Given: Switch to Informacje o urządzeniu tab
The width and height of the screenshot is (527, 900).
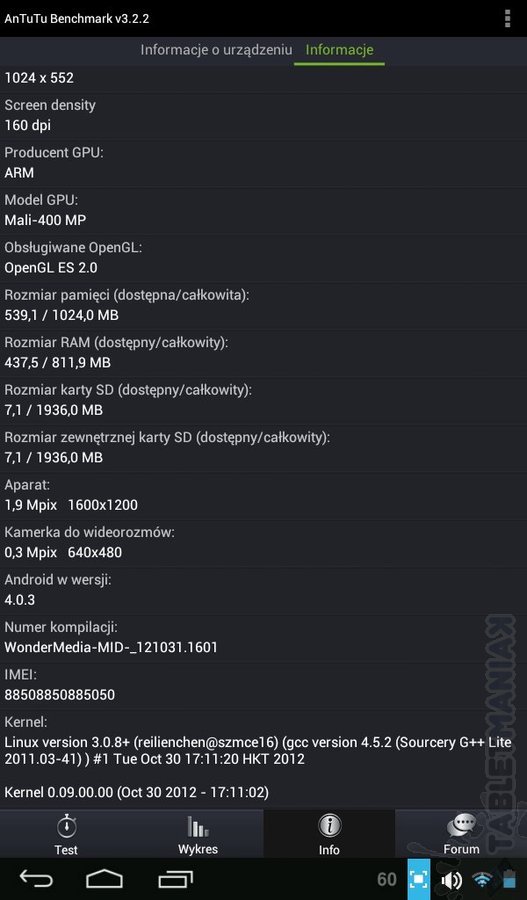Looking at the screenshot, I should click(216, 50).
